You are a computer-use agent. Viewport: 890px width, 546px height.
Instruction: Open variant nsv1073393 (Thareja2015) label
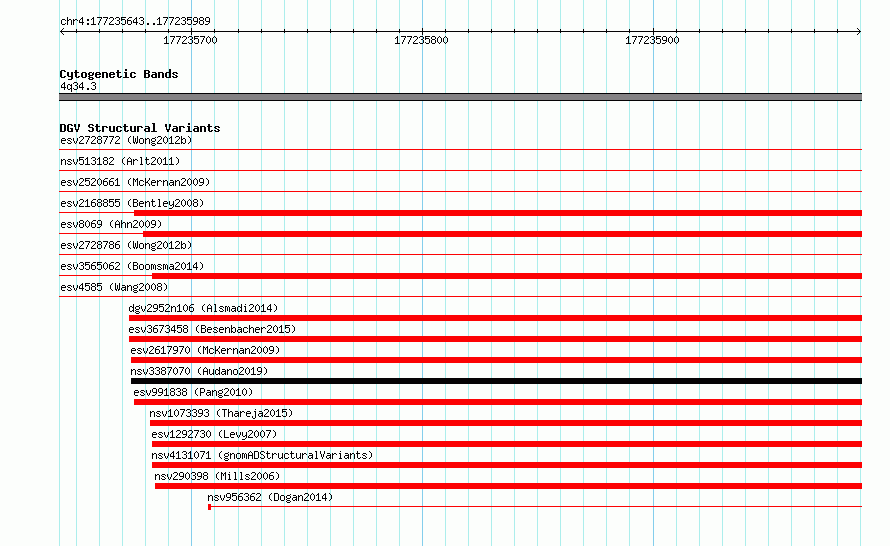coord(221,413)
